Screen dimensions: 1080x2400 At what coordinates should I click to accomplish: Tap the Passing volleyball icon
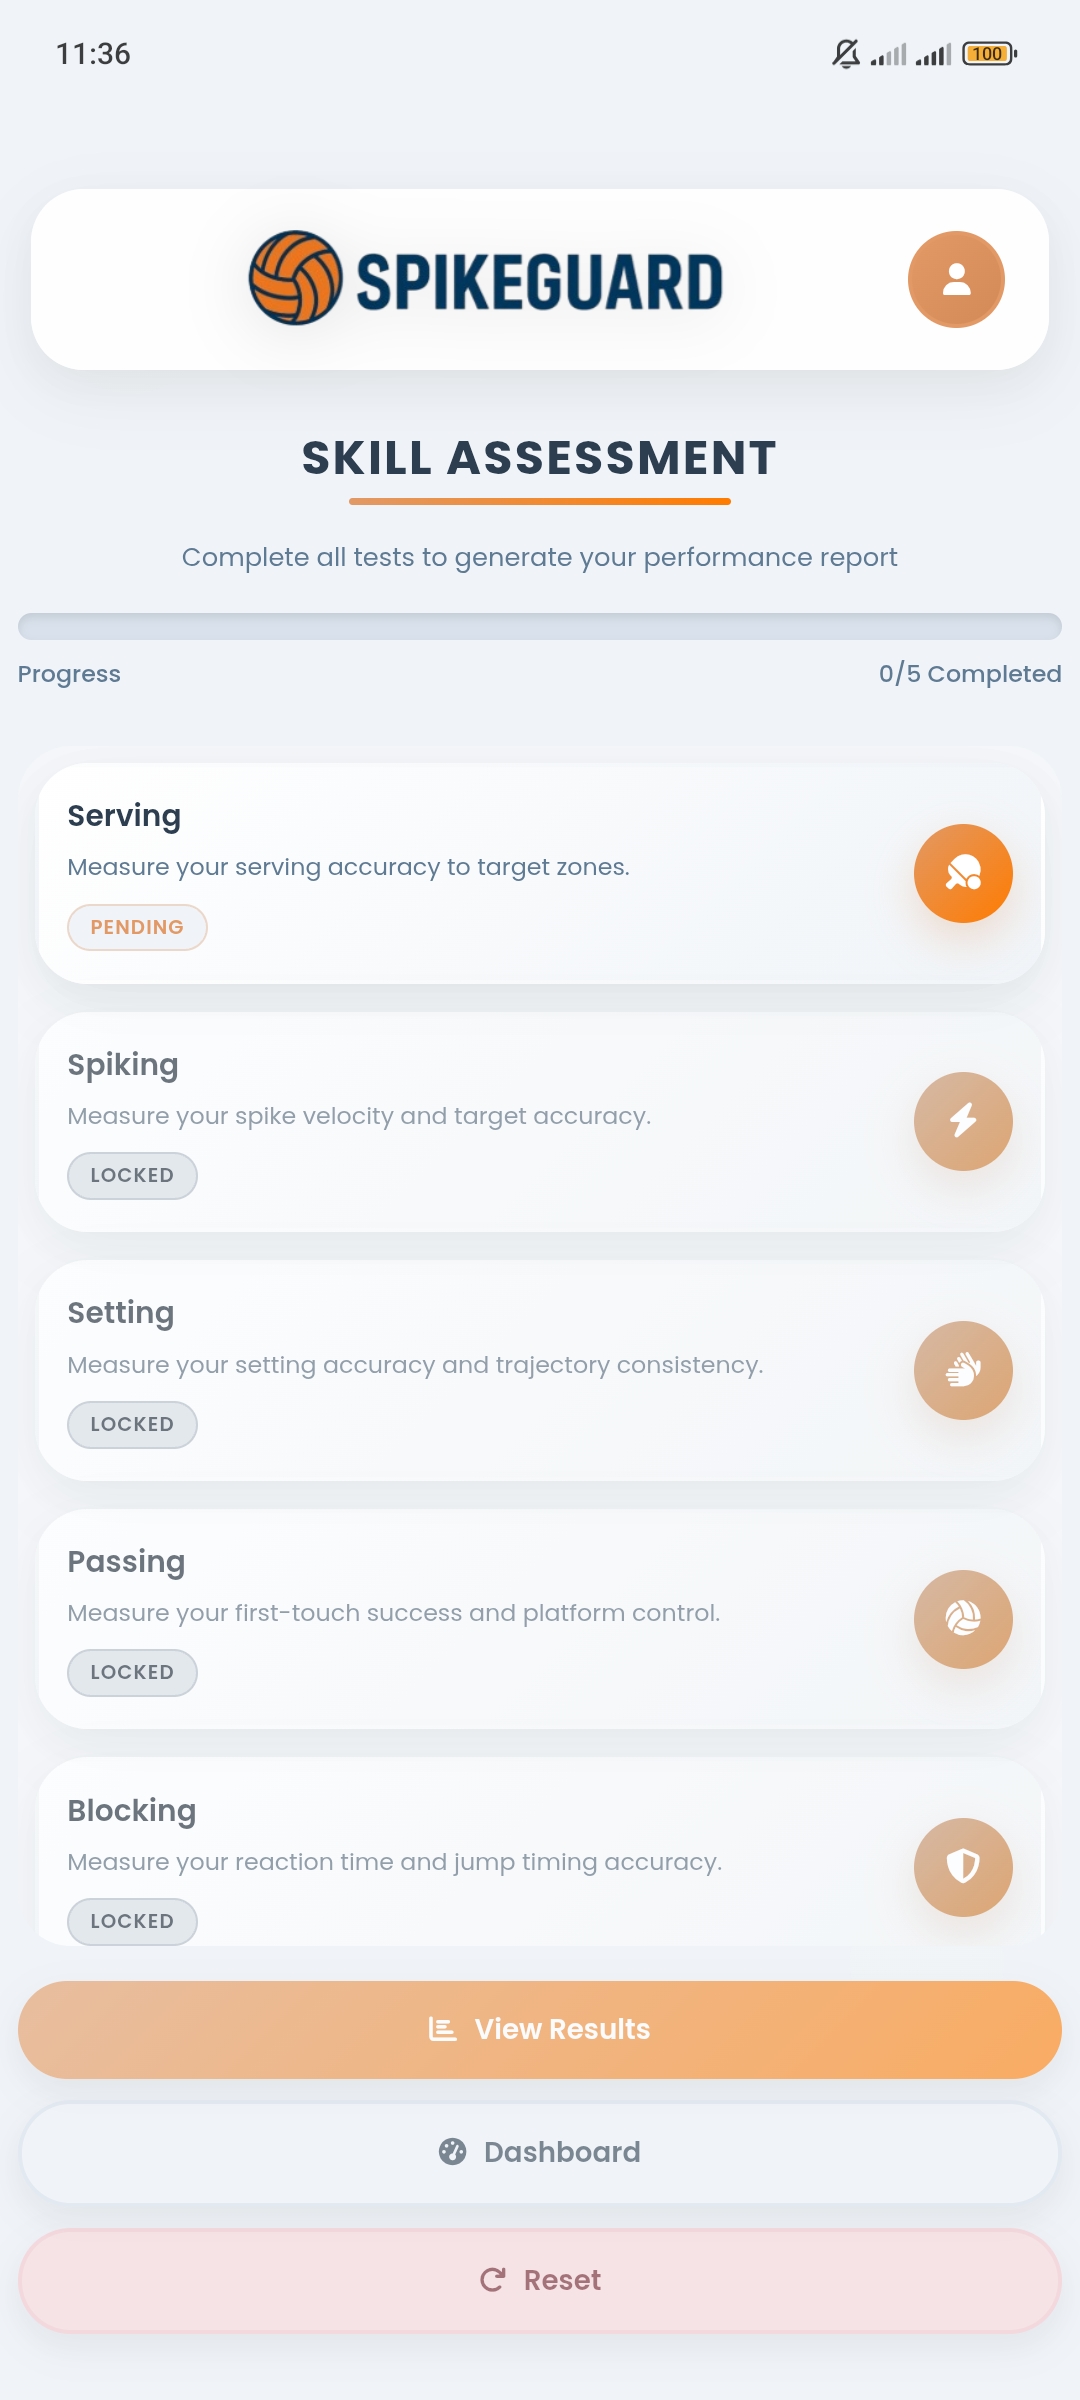963,1619
